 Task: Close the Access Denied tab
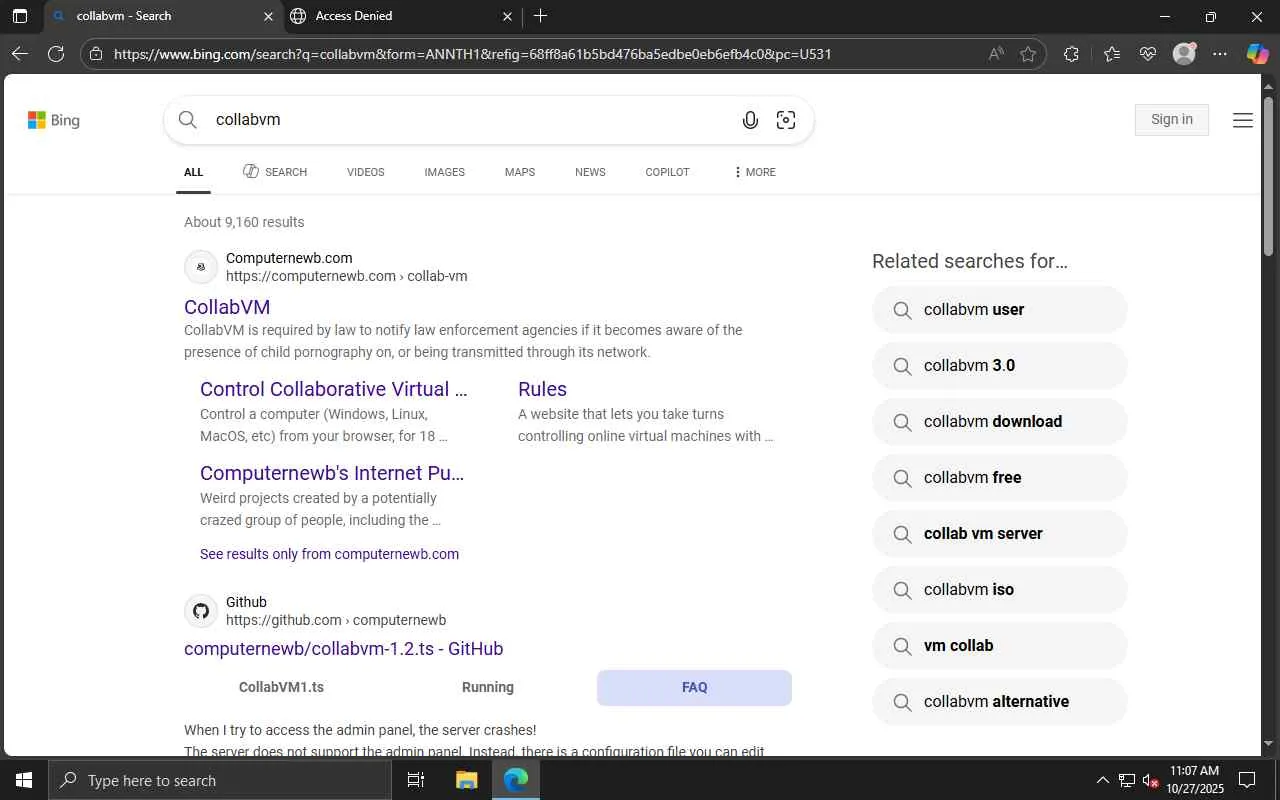[507, 16]
